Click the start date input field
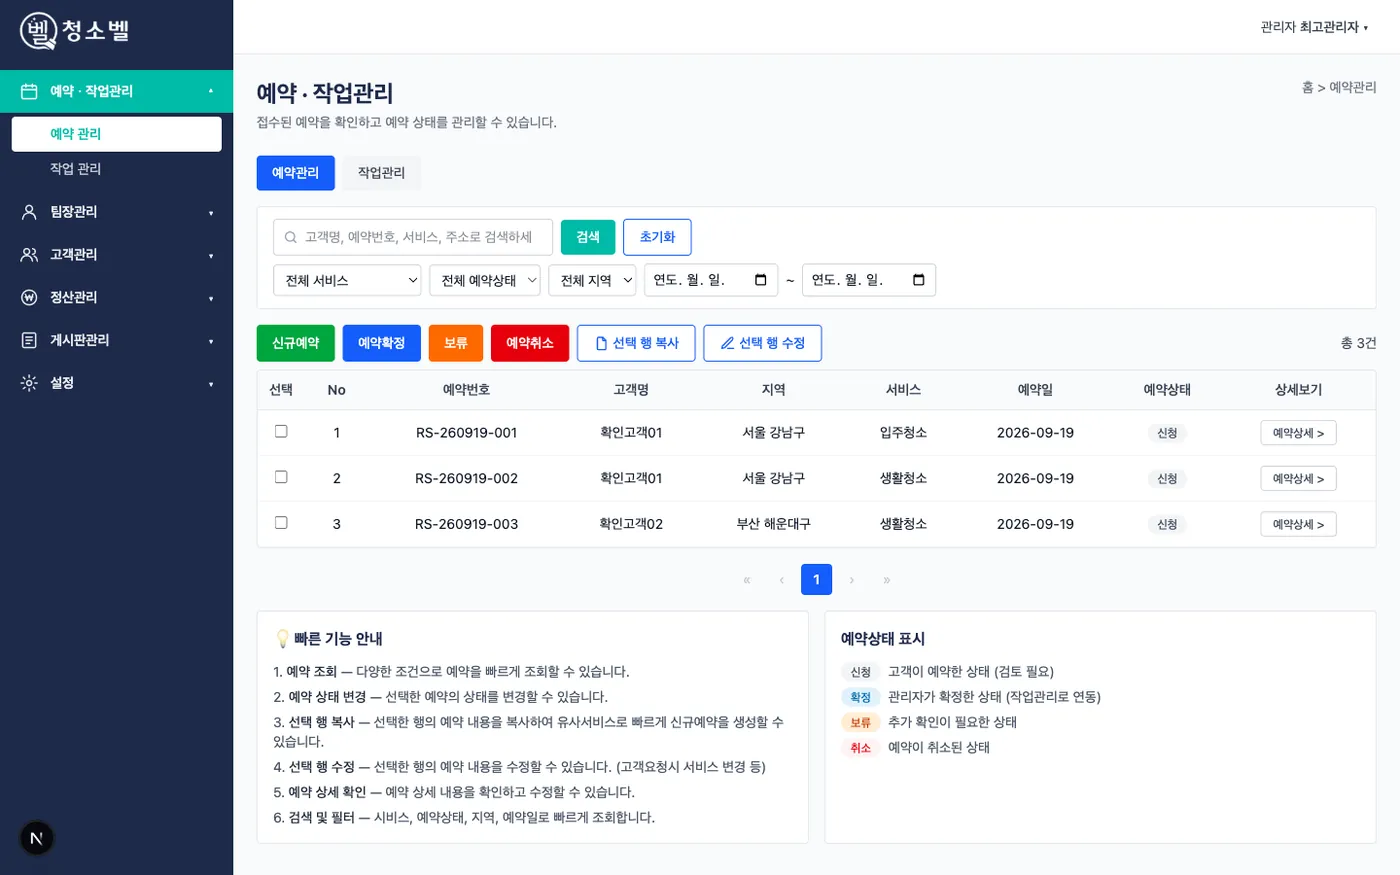This screenshot has height=875, width=1400. 711,280
